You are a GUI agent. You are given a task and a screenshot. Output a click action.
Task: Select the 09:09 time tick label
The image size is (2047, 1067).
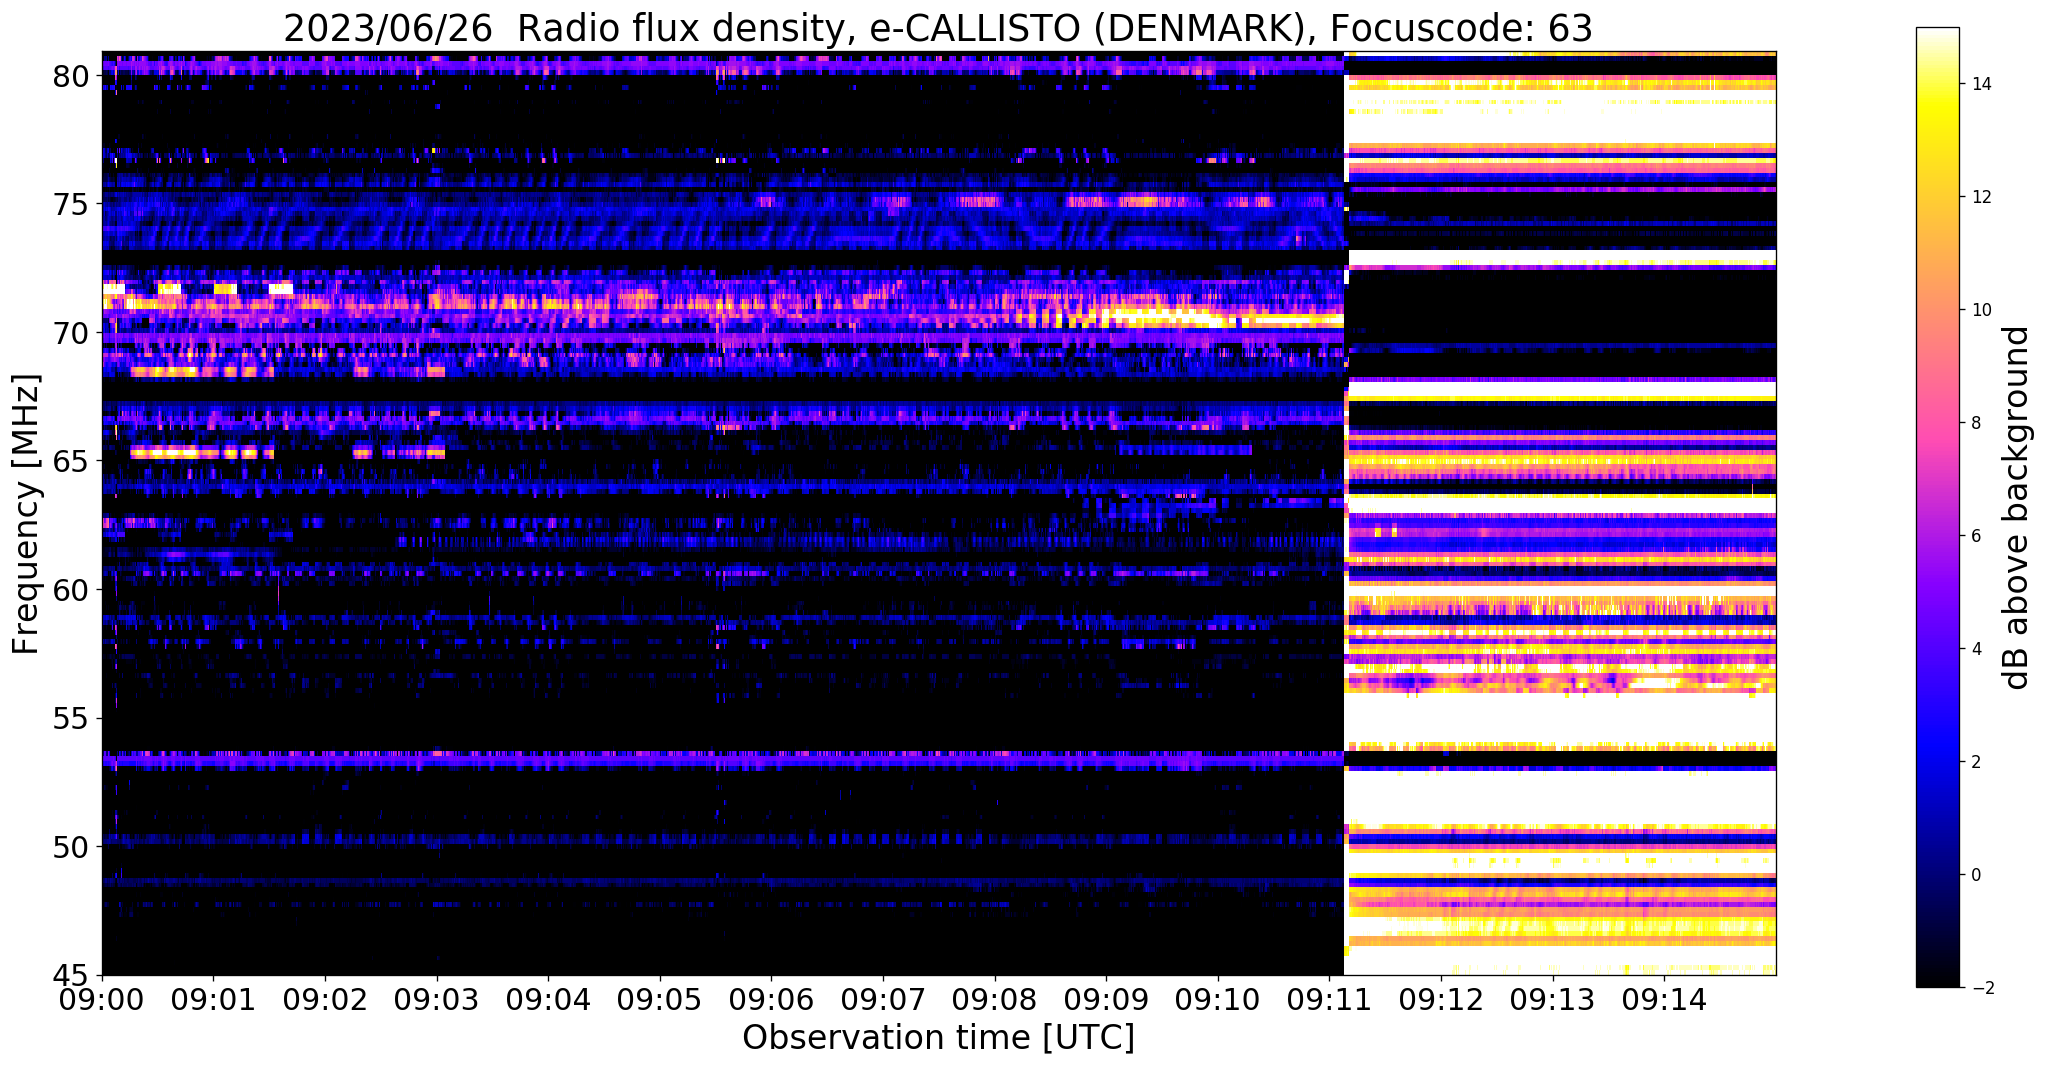point(1106,998)
